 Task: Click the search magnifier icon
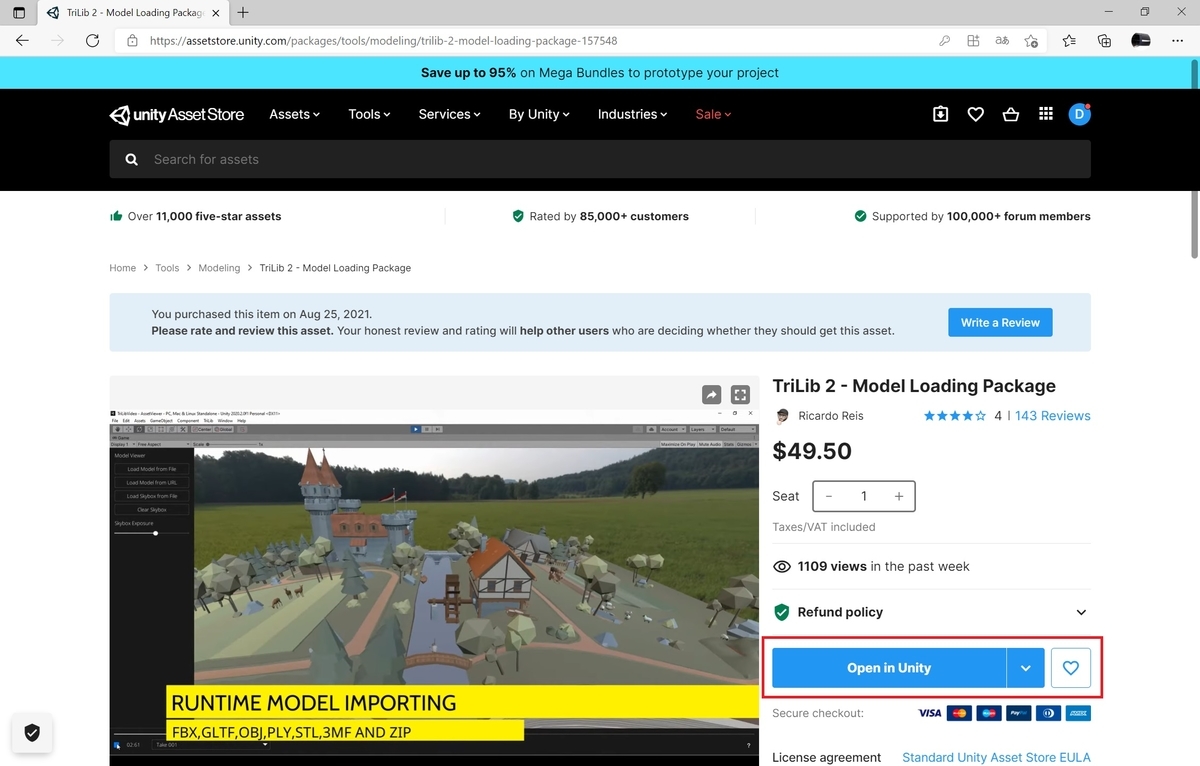pos(131,159)
